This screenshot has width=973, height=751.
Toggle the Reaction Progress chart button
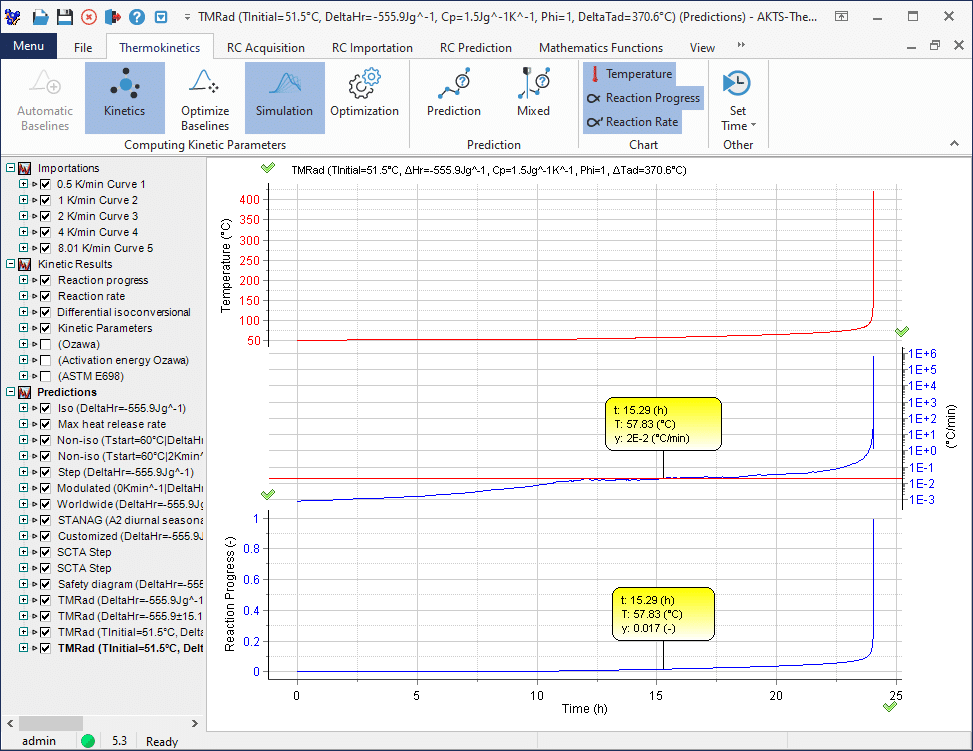point(643,98)
